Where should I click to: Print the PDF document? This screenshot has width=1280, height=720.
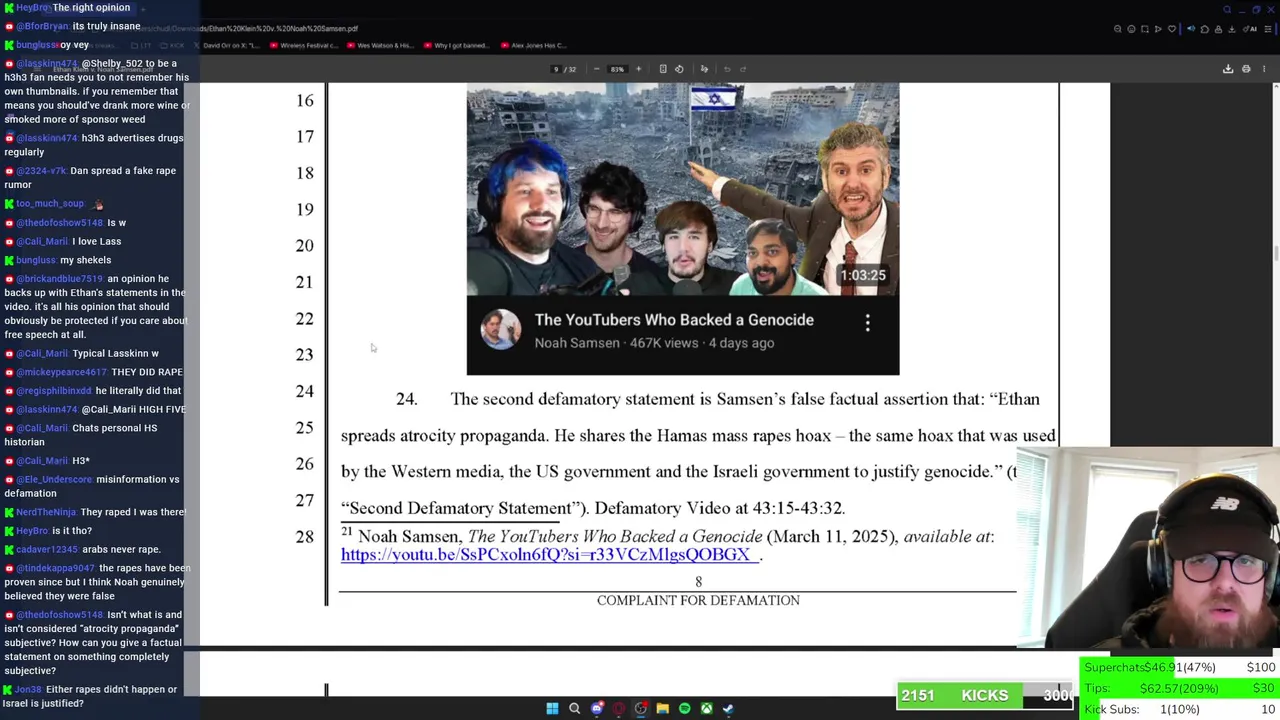1246,69
